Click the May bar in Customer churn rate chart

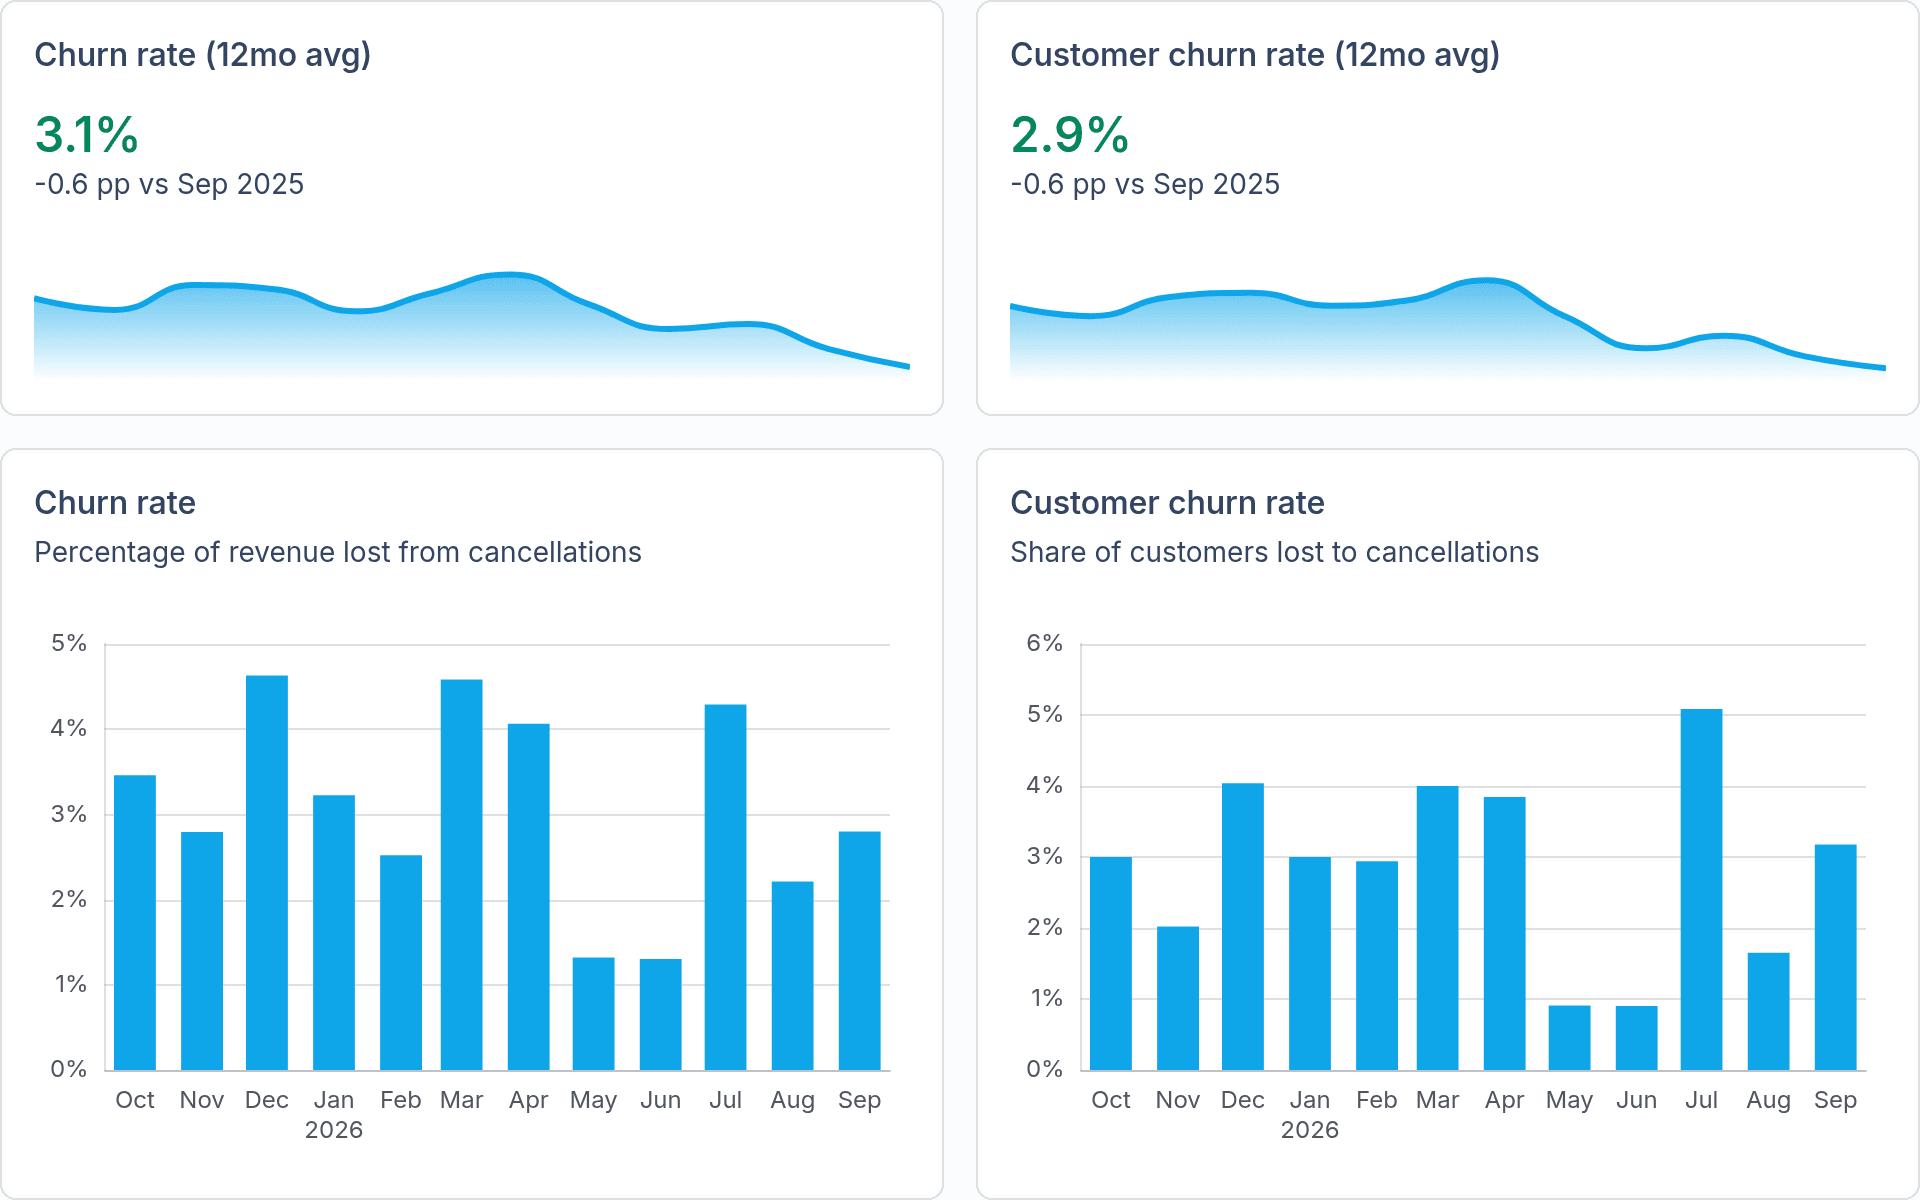1570,1038
